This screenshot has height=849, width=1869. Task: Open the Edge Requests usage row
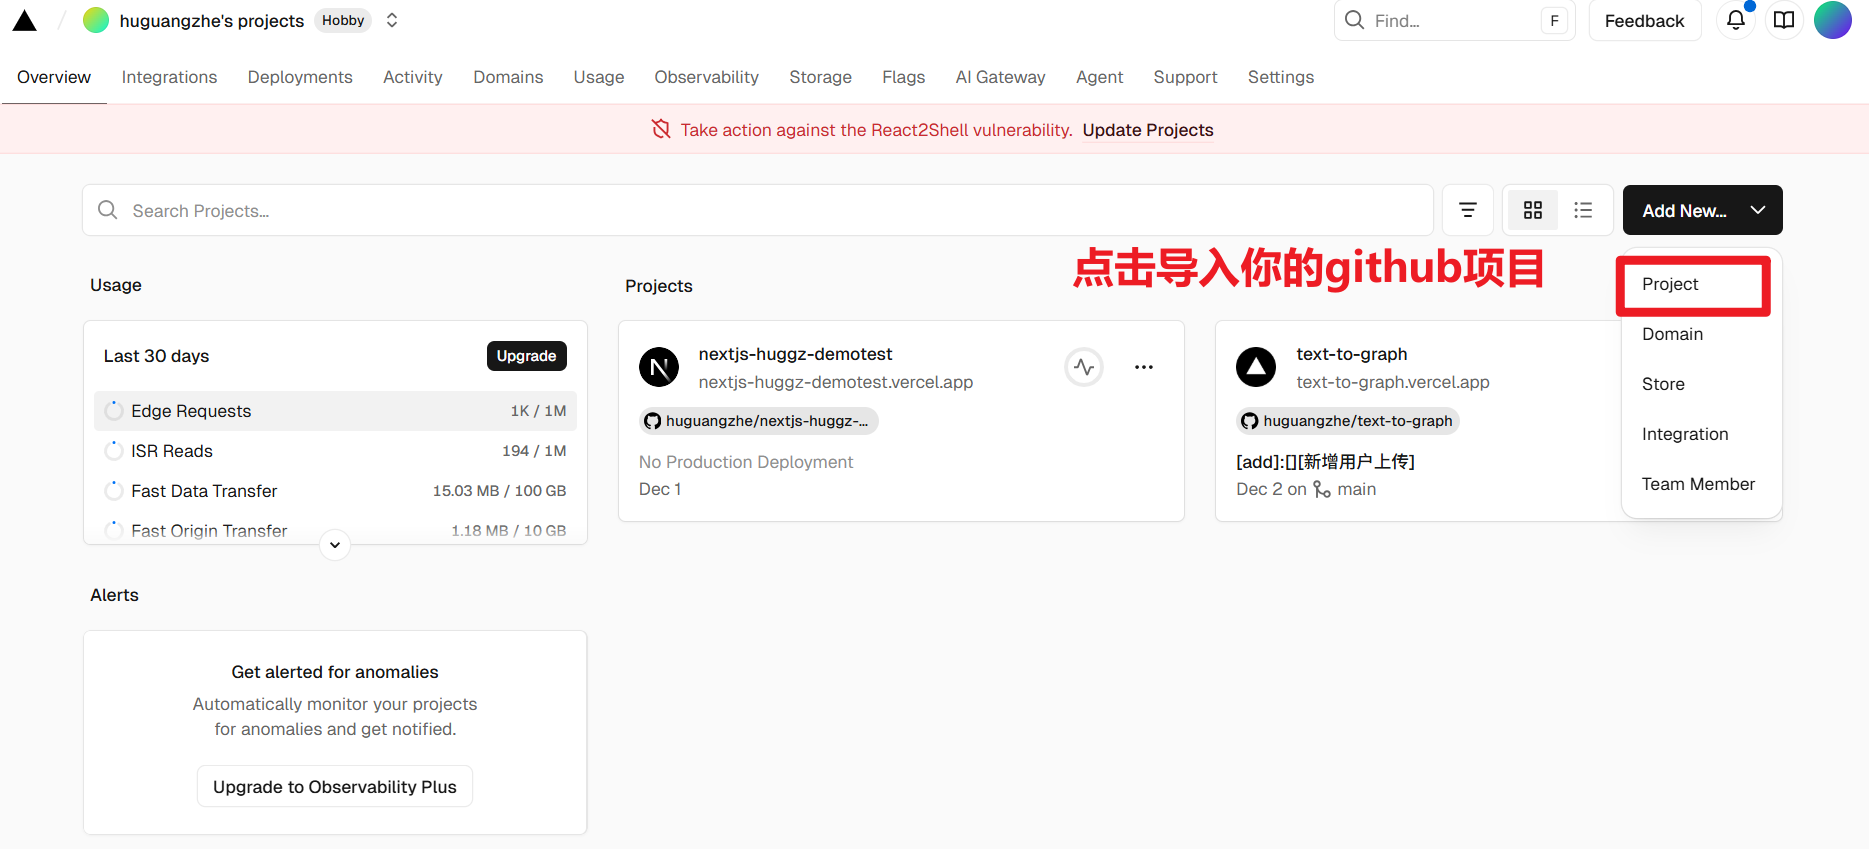click(335, 411)
